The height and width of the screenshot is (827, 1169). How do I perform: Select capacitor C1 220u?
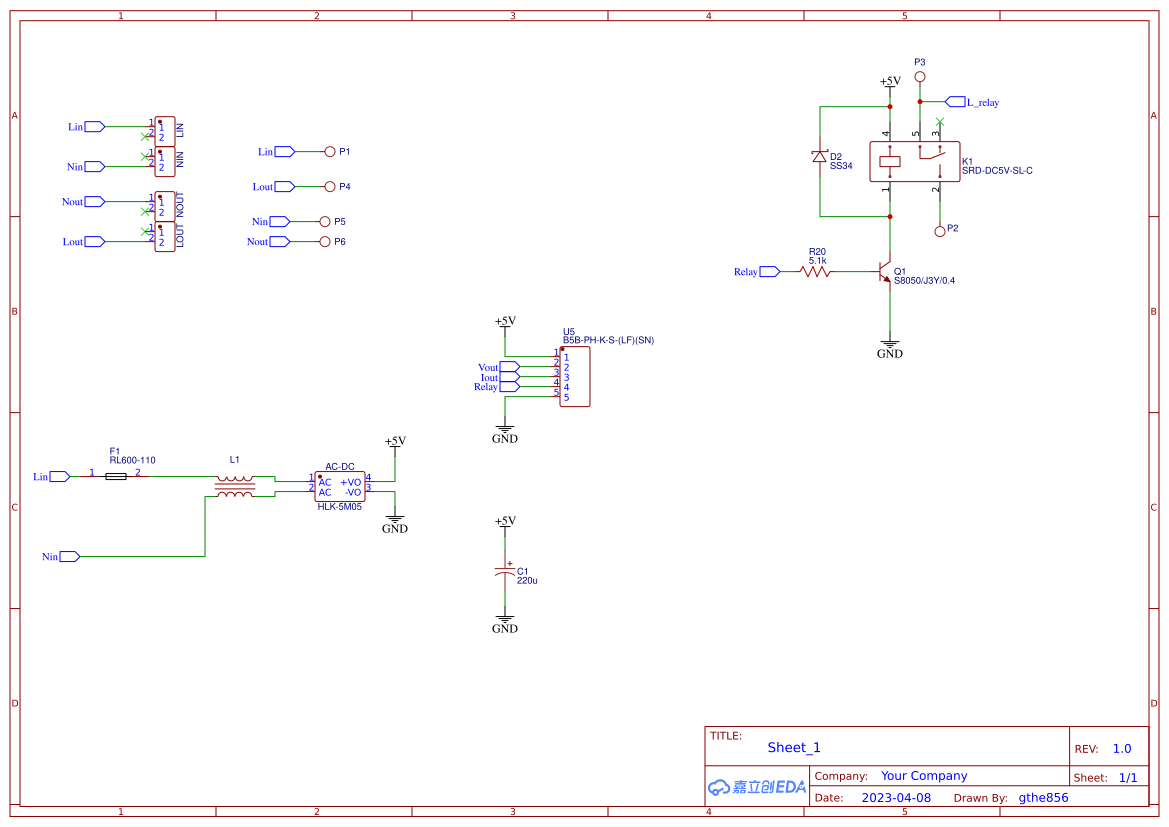[505, 570]
